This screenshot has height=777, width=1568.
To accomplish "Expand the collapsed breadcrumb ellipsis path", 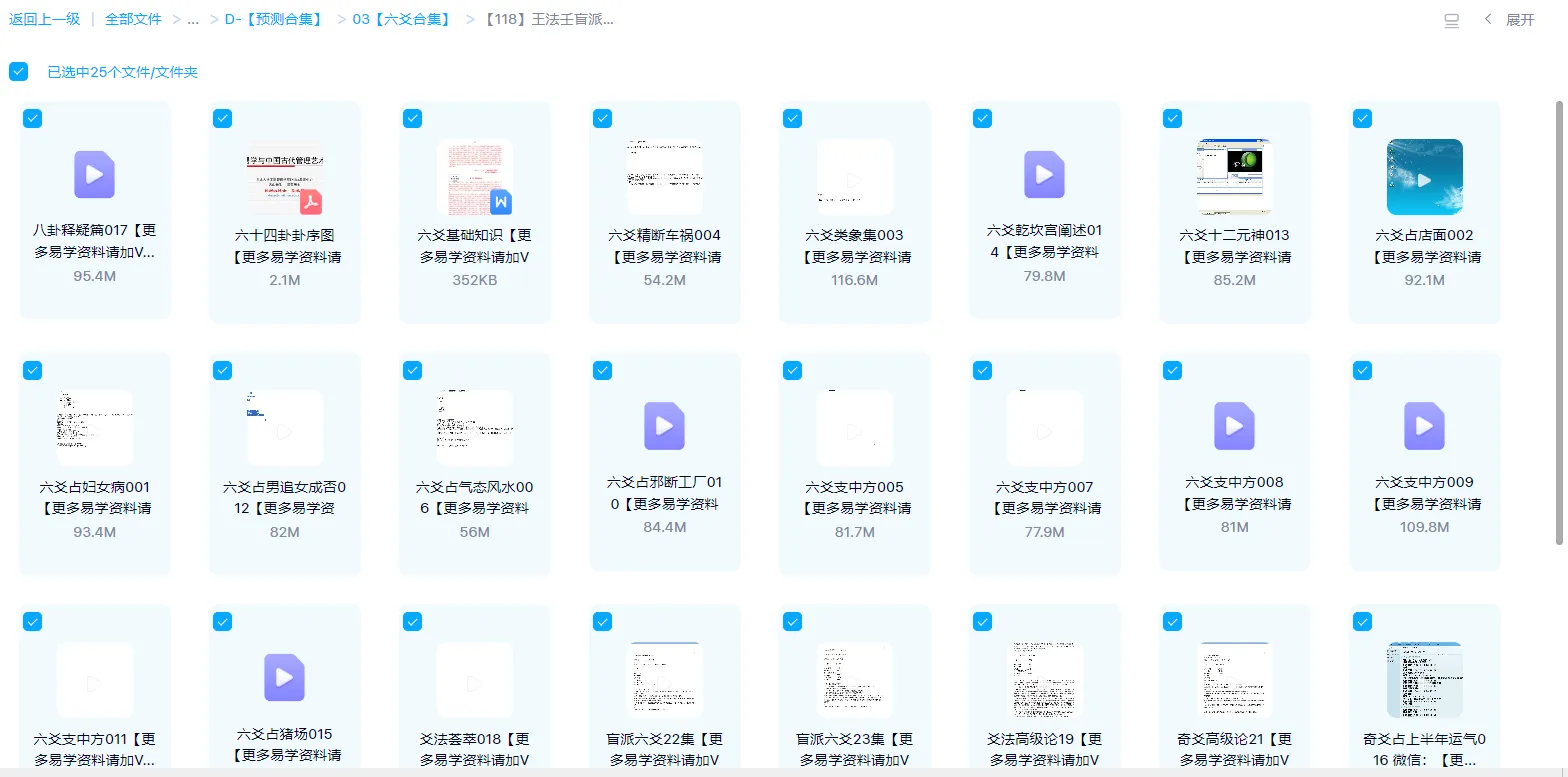I will click(192, 19).
